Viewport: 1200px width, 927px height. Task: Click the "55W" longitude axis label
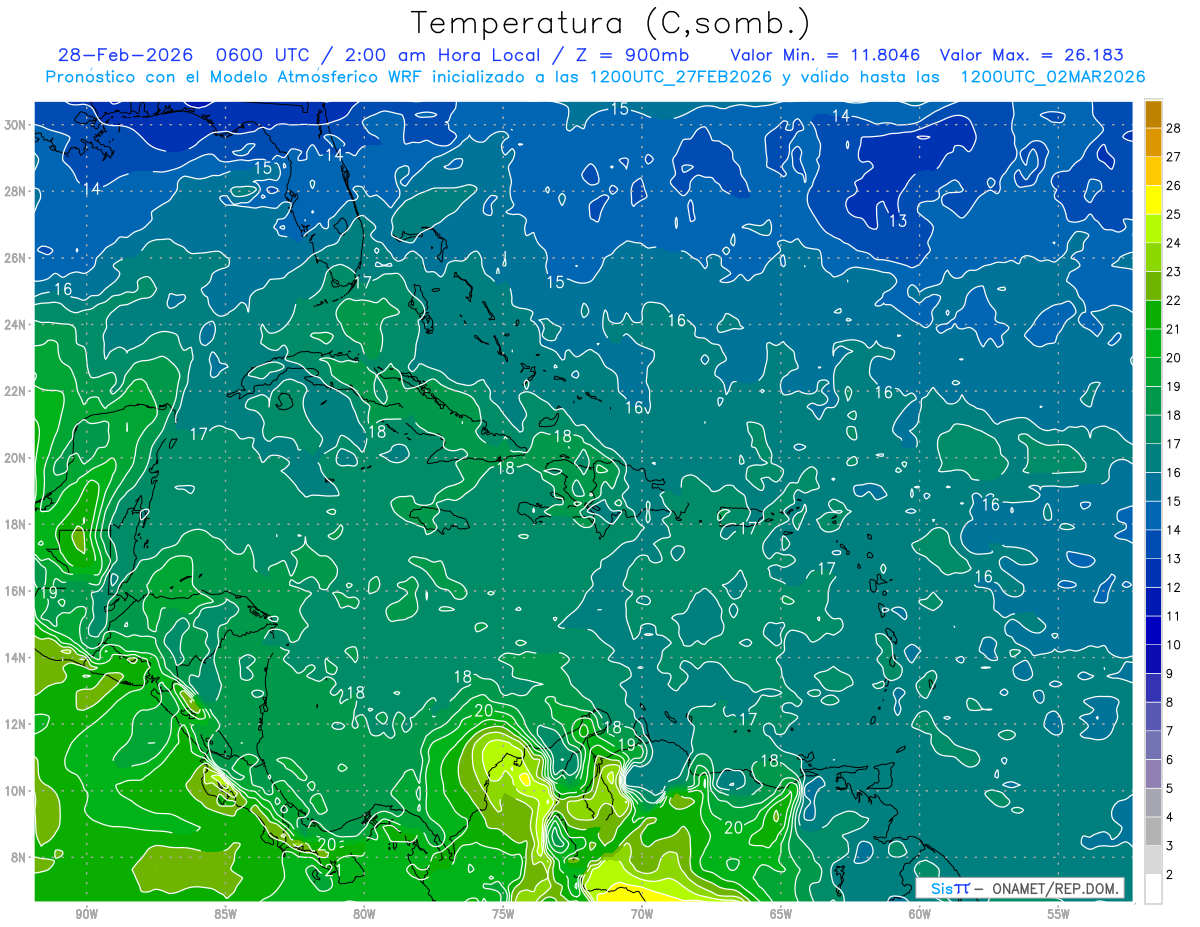pyautogui.click(x=1059, y=914)
